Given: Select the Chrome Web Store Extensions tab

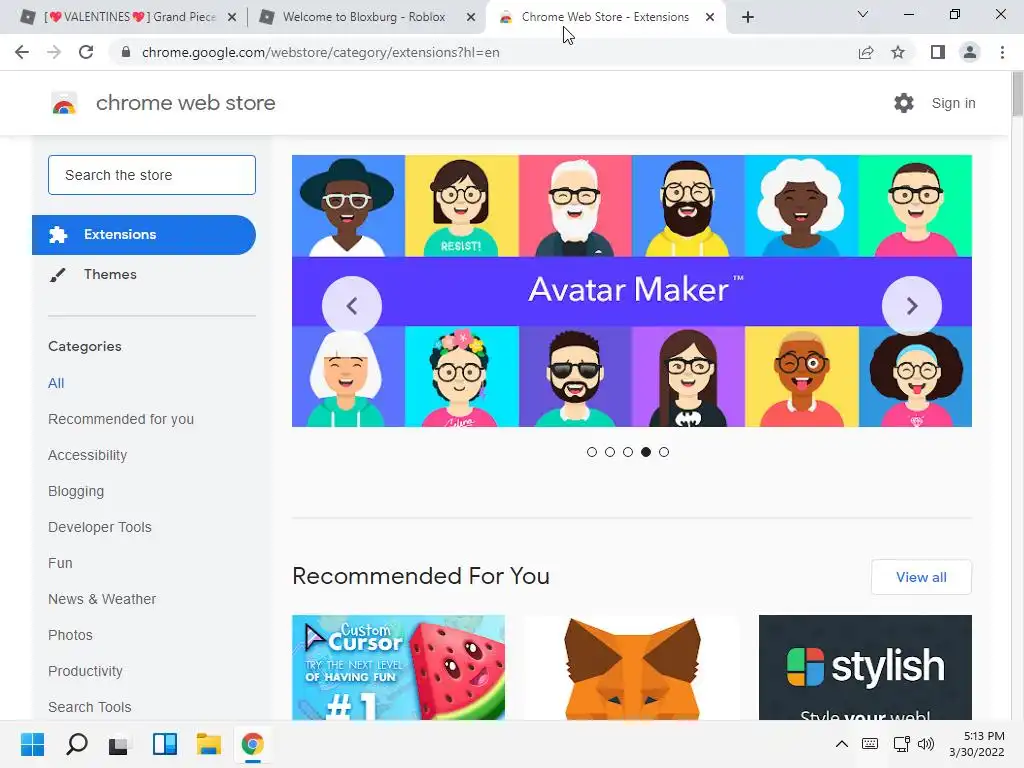Looking at the screenshot, I should tap(604, 17).
